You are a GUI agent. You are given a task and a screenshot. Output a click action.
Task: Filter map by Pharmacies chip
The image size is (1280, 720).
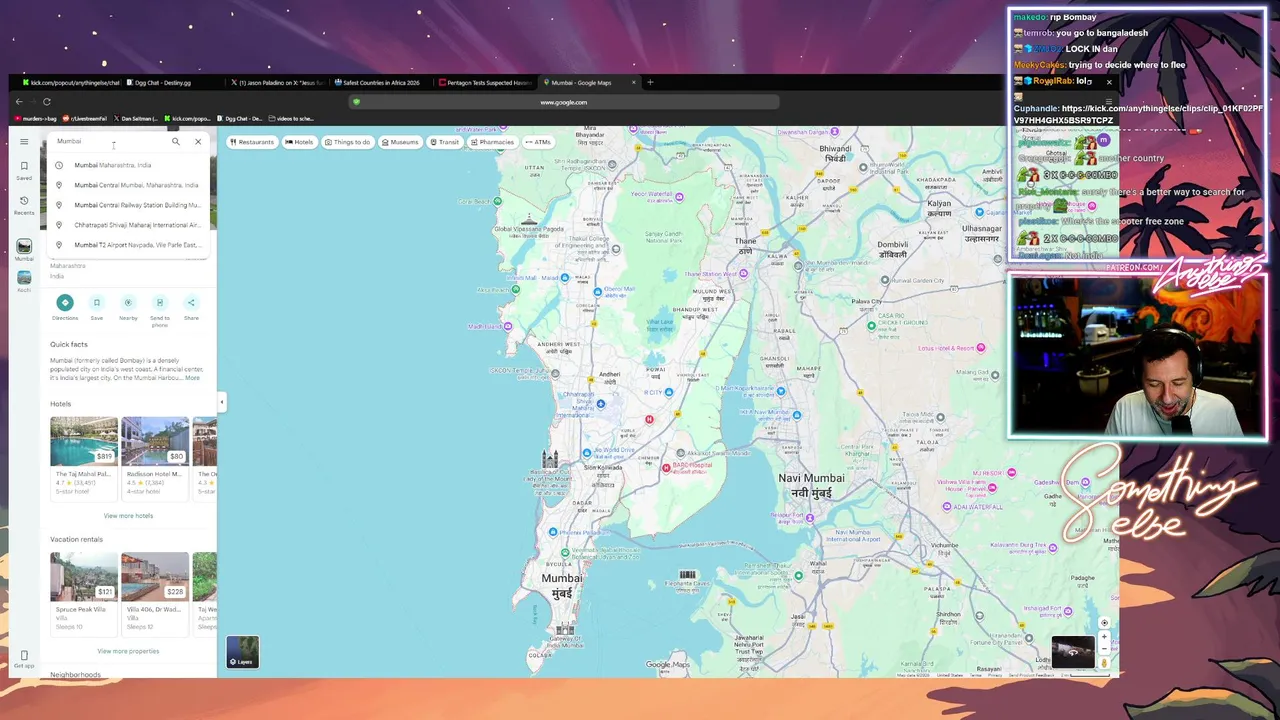point(492,142)
